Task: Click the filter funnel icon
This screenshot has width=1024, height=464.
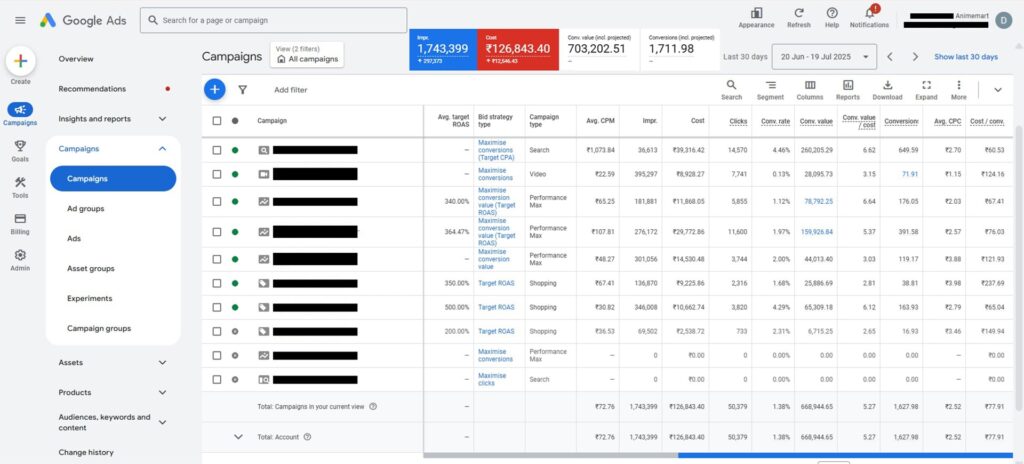Action: [x=243, y=90]
